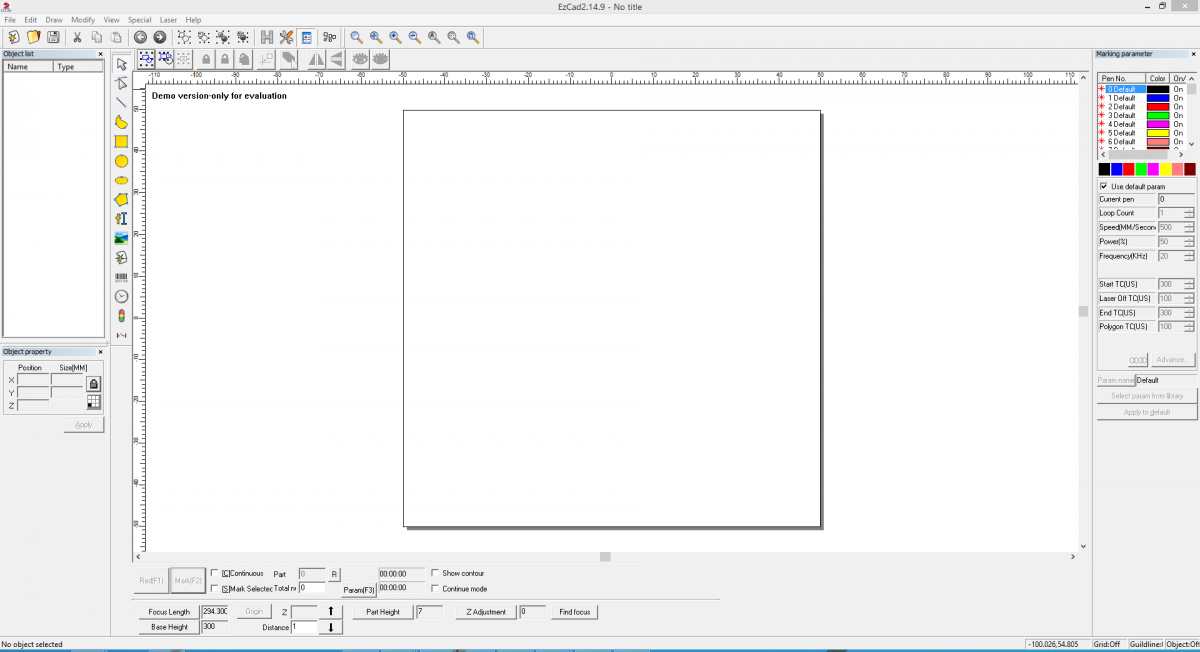1200x652 pixels.
Task: Open the Modify menu
Action: tap(82, 20)
